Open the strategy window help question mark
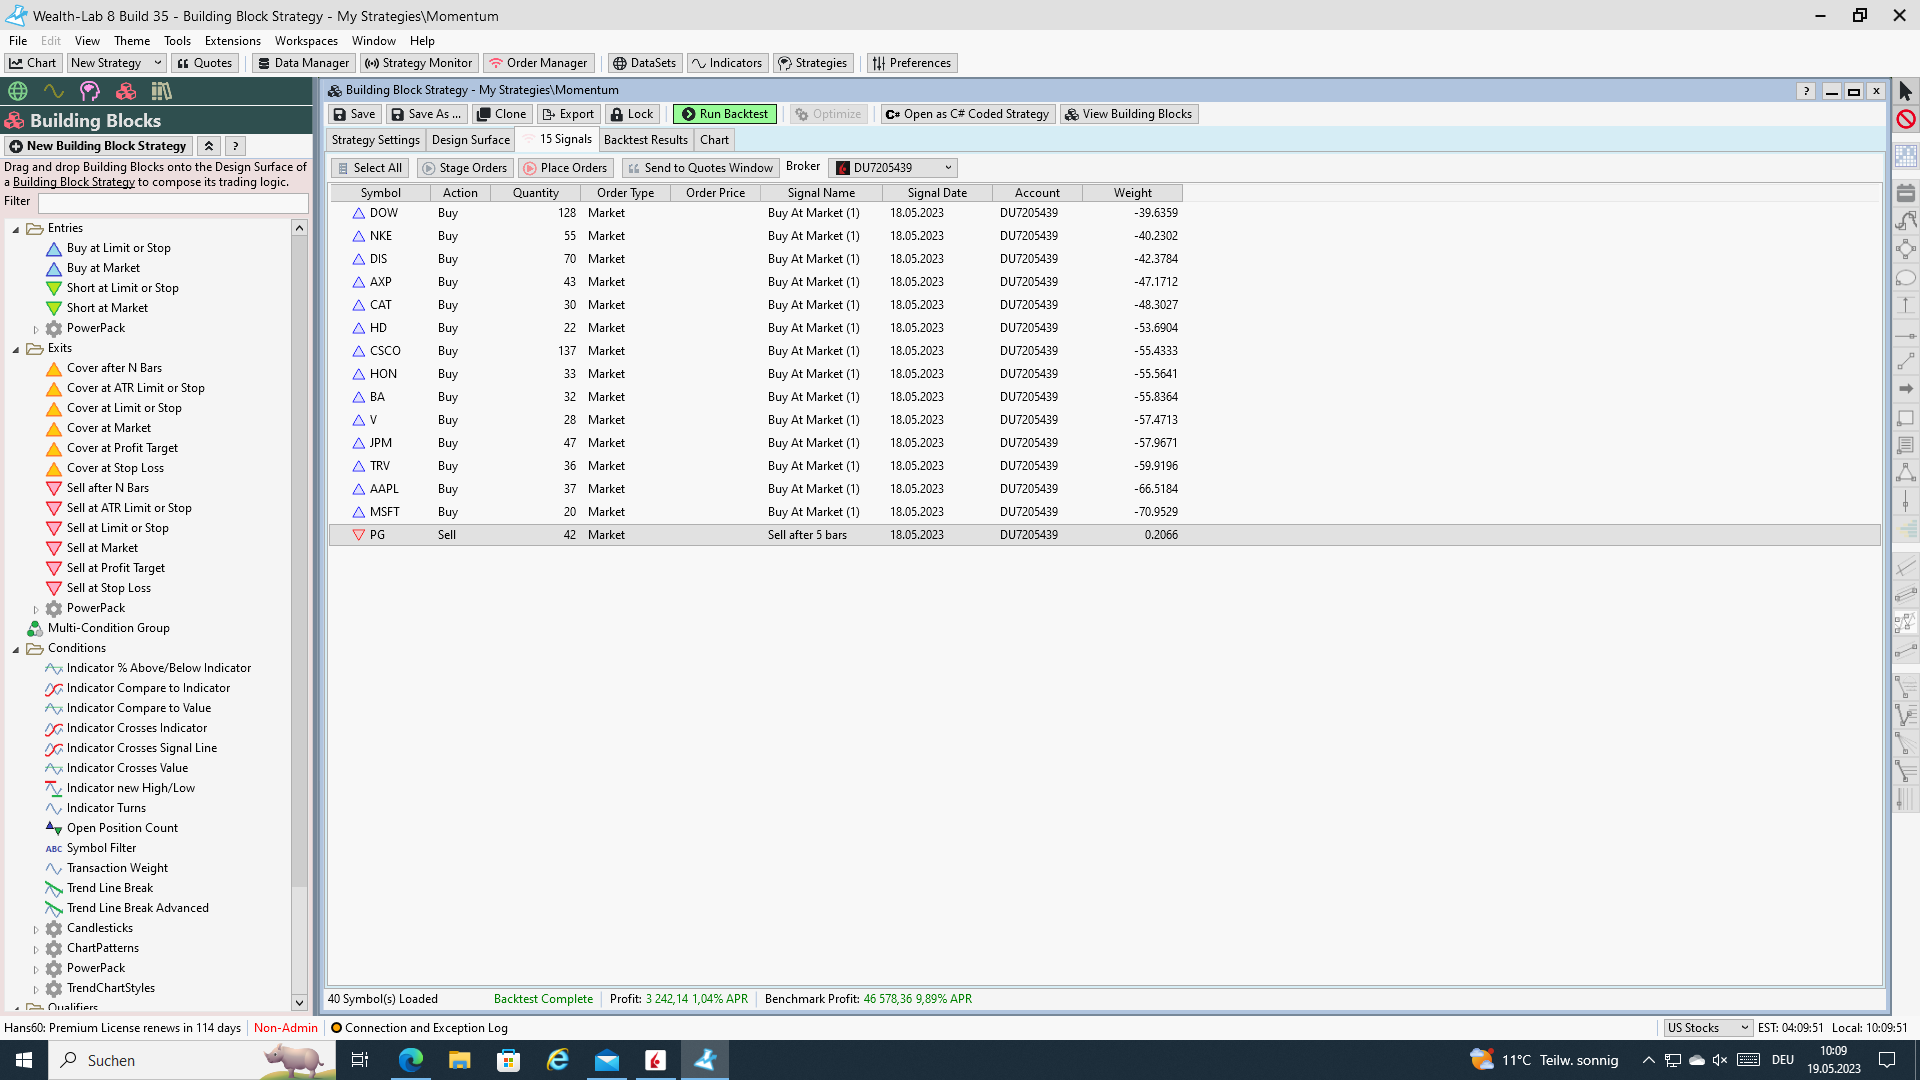This screenshot has width=1920, height=1080. click(1806, 91)
